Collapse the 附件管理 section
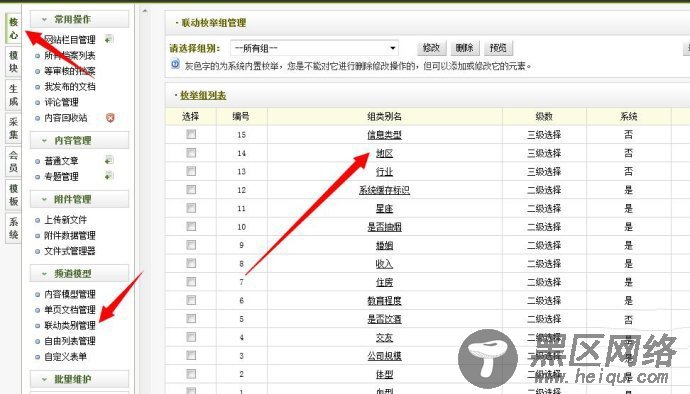The width and height of the screenshot is (690, 394). click(79, 199)
